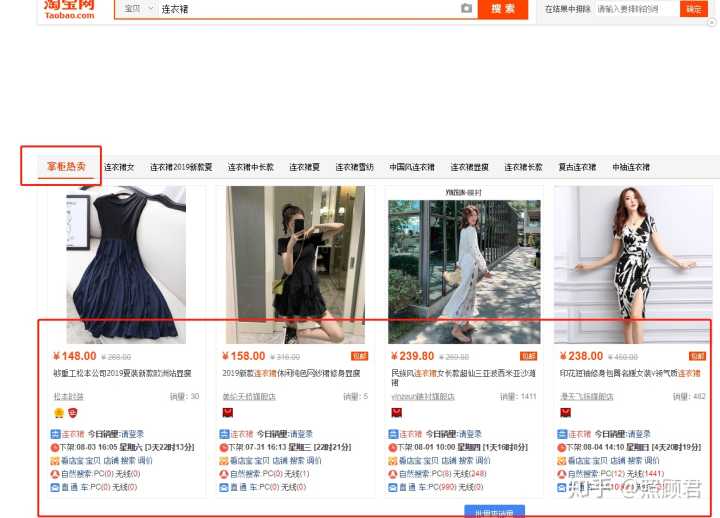Screen dimensions: 720x518
Task: Open the 复古连衣裙 tab
Action: (x=577, y=167)
